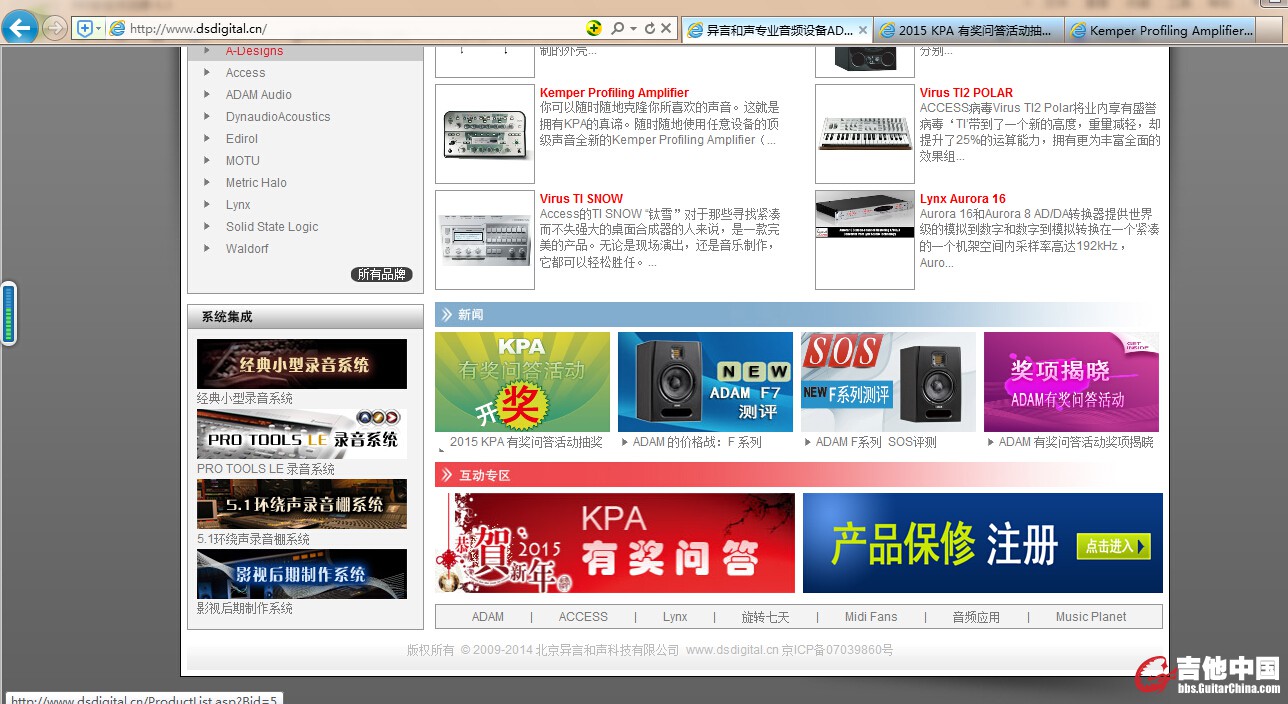Open the Virus TI SNOW title link

[581, 199]
